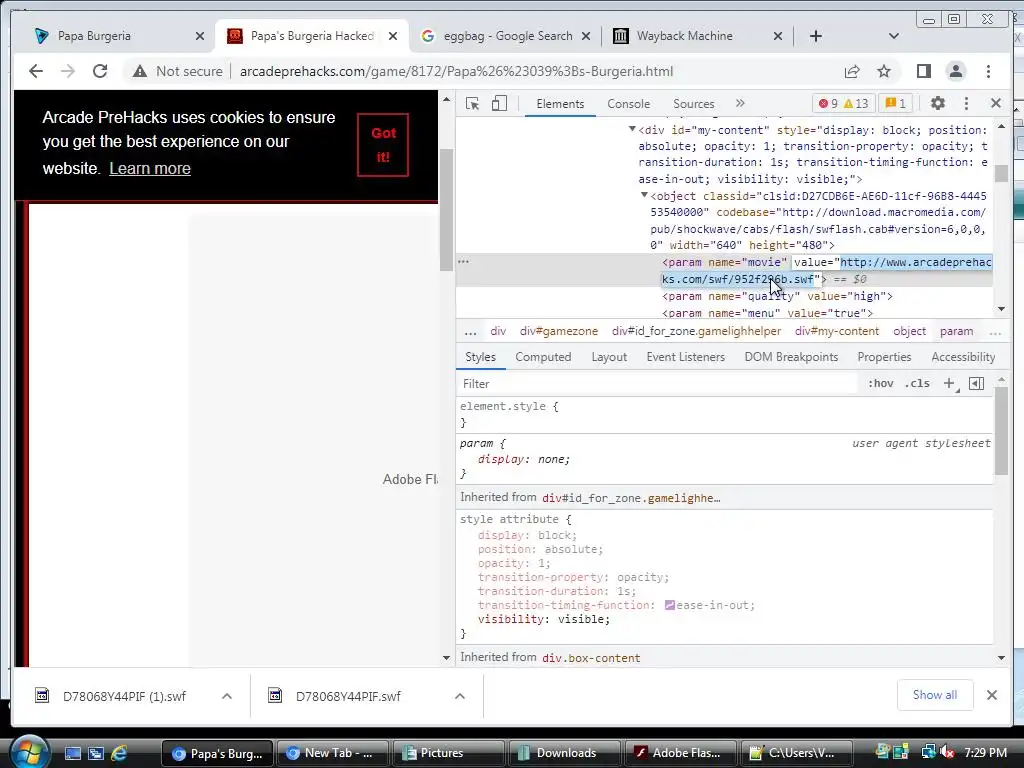
Task: Open the Chrome three-dot menu
Action: (x=989, y=71)
